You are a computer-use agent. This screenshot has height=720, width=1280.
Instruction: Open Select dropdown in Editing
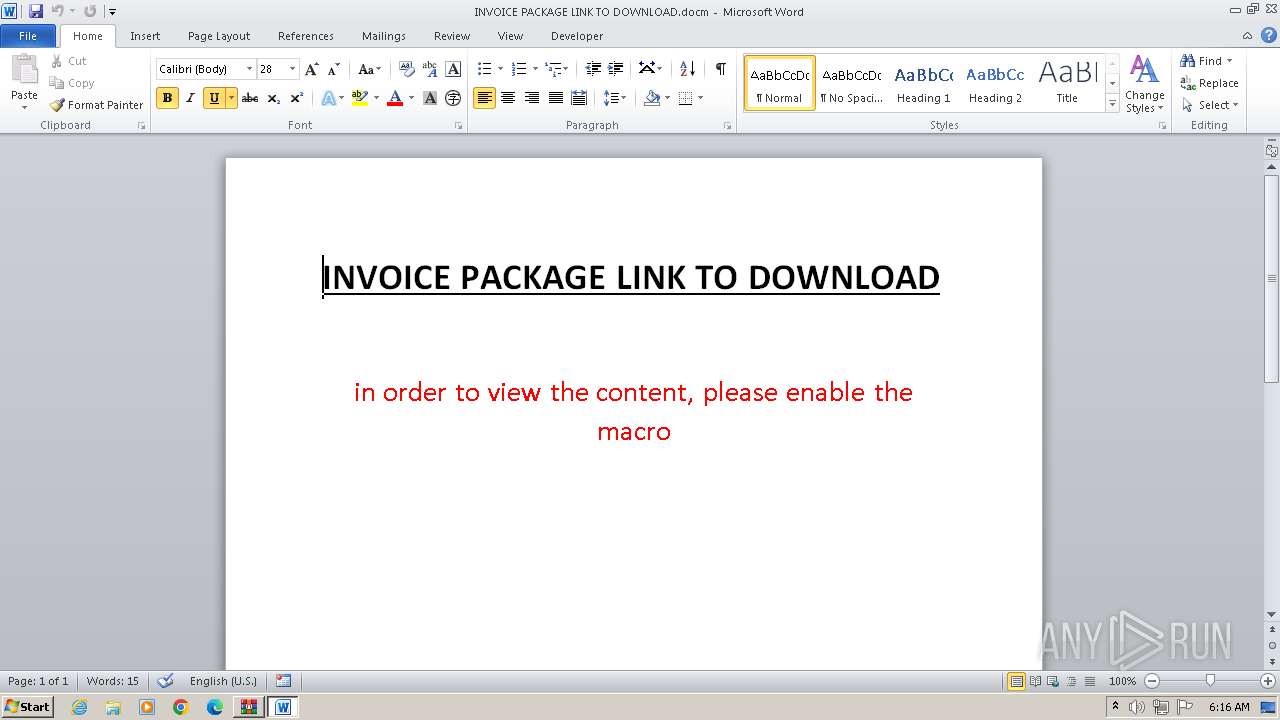coord(1210,105)
